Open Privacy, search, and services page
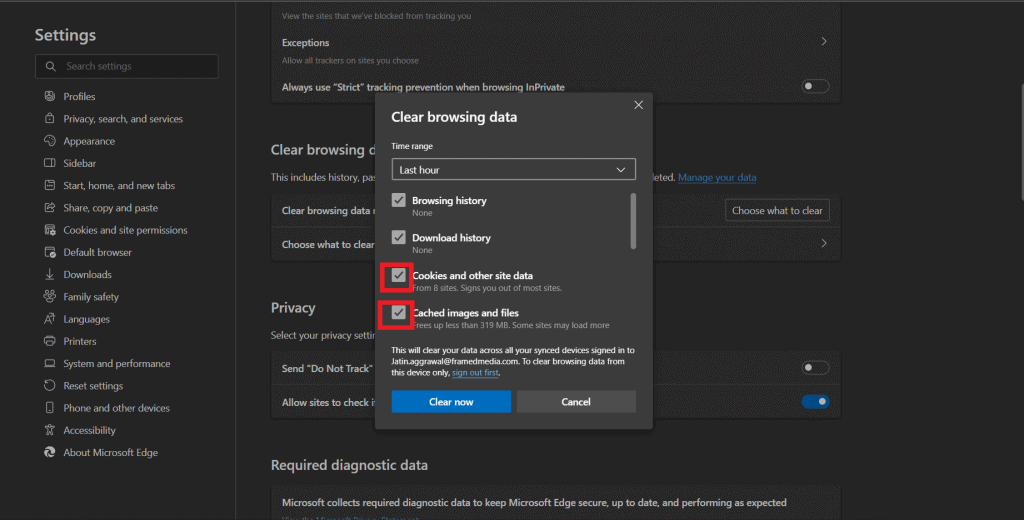Image resolution: width=1024 pixels, height=520 pixels. pos(123,118)
